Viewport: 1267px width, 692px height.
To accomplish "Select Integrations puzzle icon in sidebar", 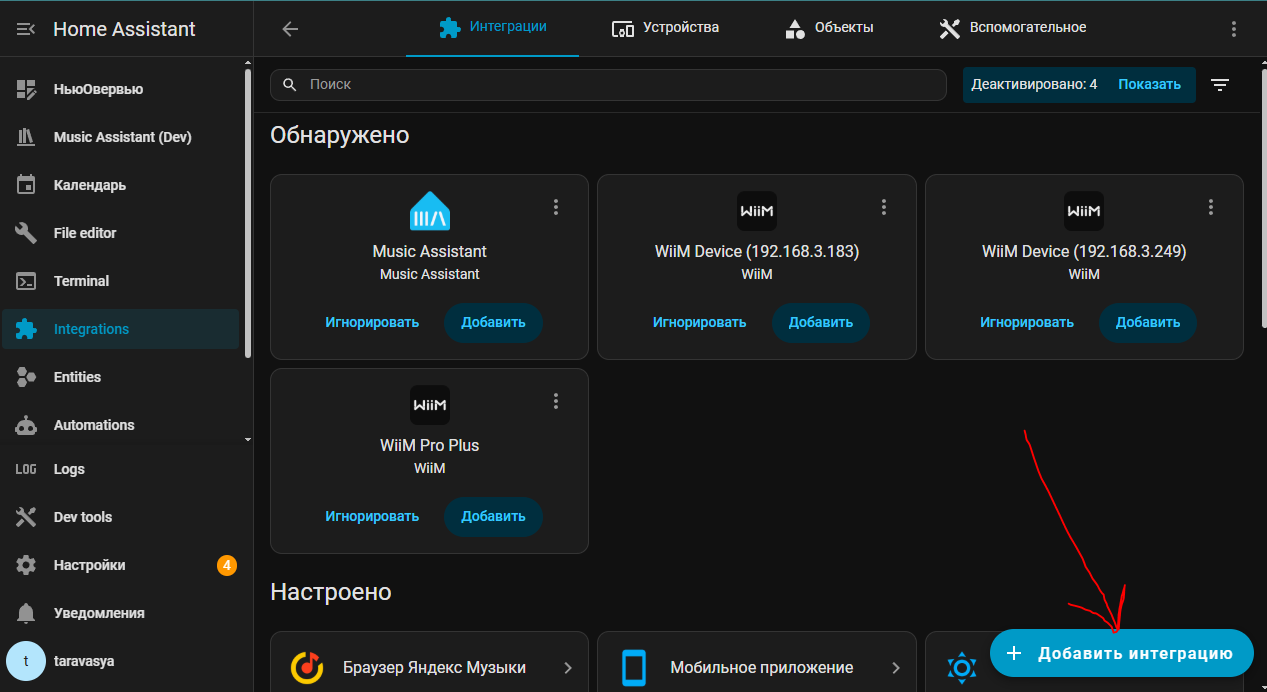I will point(26,329).
